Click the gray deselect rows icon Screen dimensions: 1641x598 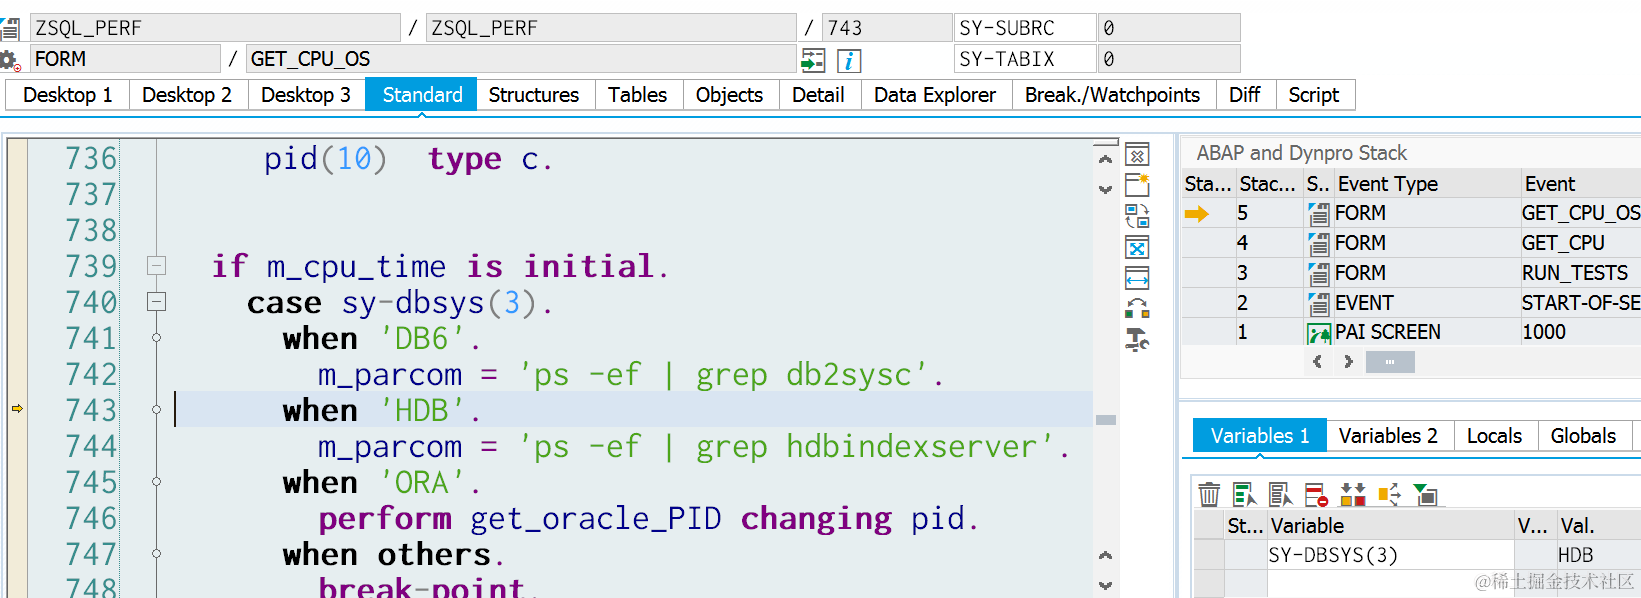point(1281,494)
